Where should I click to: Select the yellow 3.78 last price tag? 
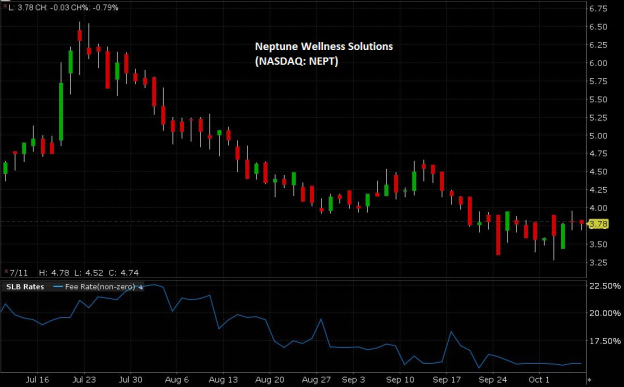point(598,224)
